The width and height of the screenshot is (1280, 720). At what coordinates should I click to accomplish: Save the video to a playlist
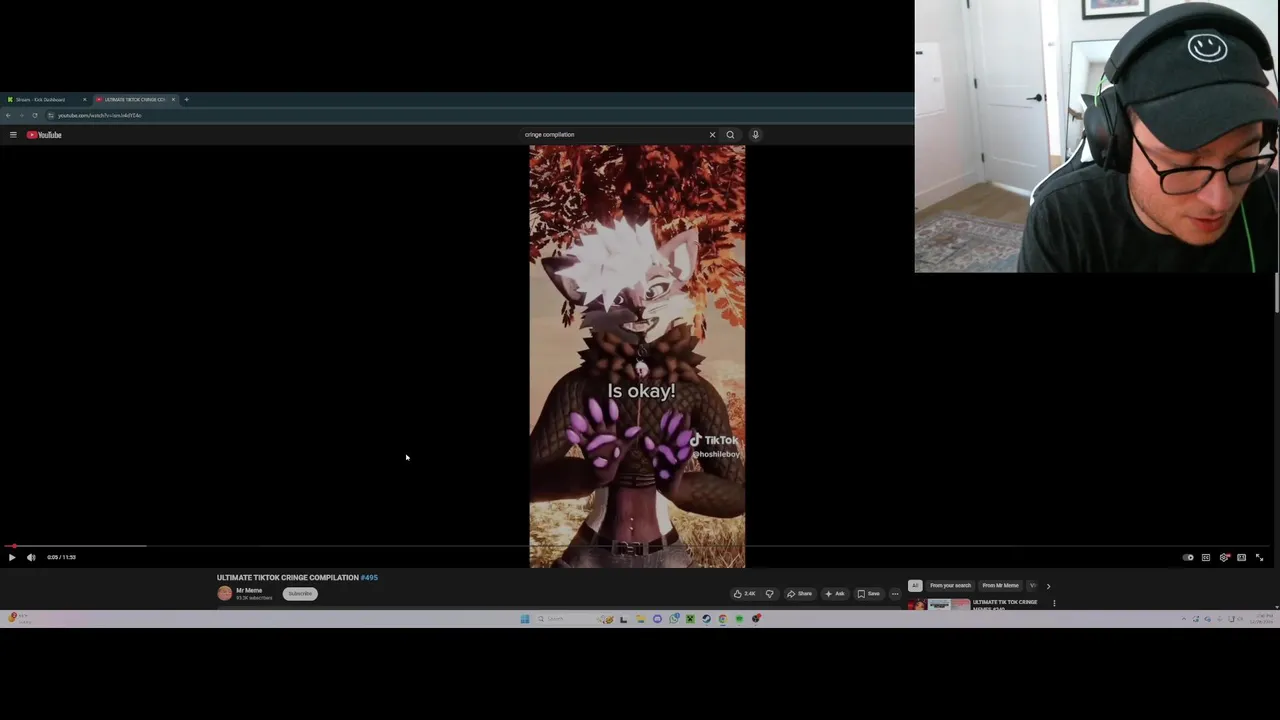868,593
